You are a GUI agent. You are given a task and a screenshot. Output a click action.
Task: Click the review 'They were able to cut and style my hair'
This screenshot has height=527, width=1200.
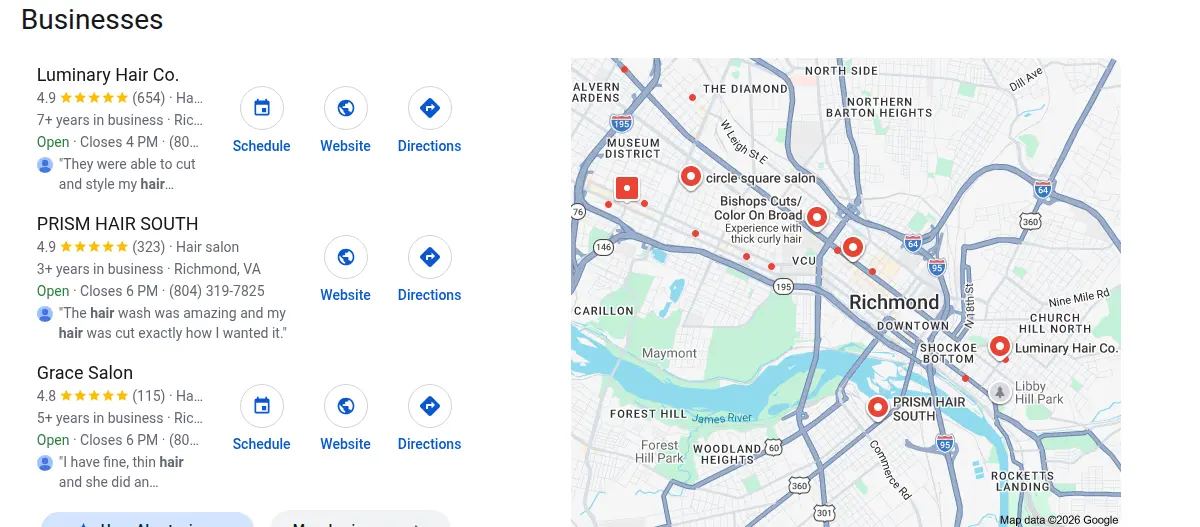[127, 174]
